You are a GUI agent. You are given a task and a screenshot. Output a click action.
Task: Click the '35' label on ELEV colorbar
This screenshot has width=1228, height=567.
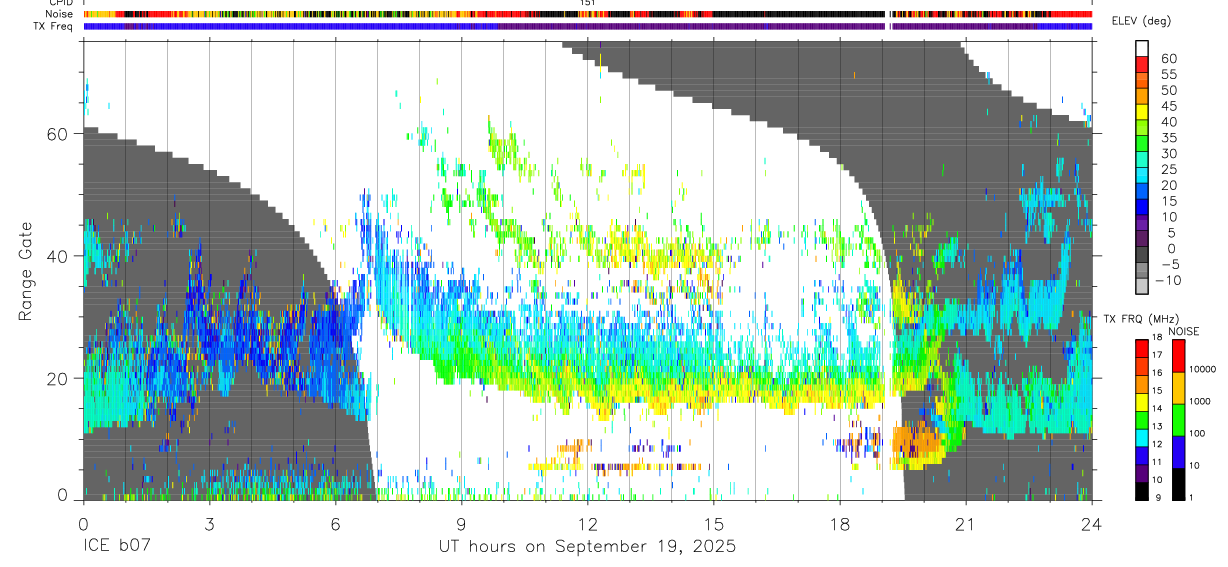[1169, 137]
